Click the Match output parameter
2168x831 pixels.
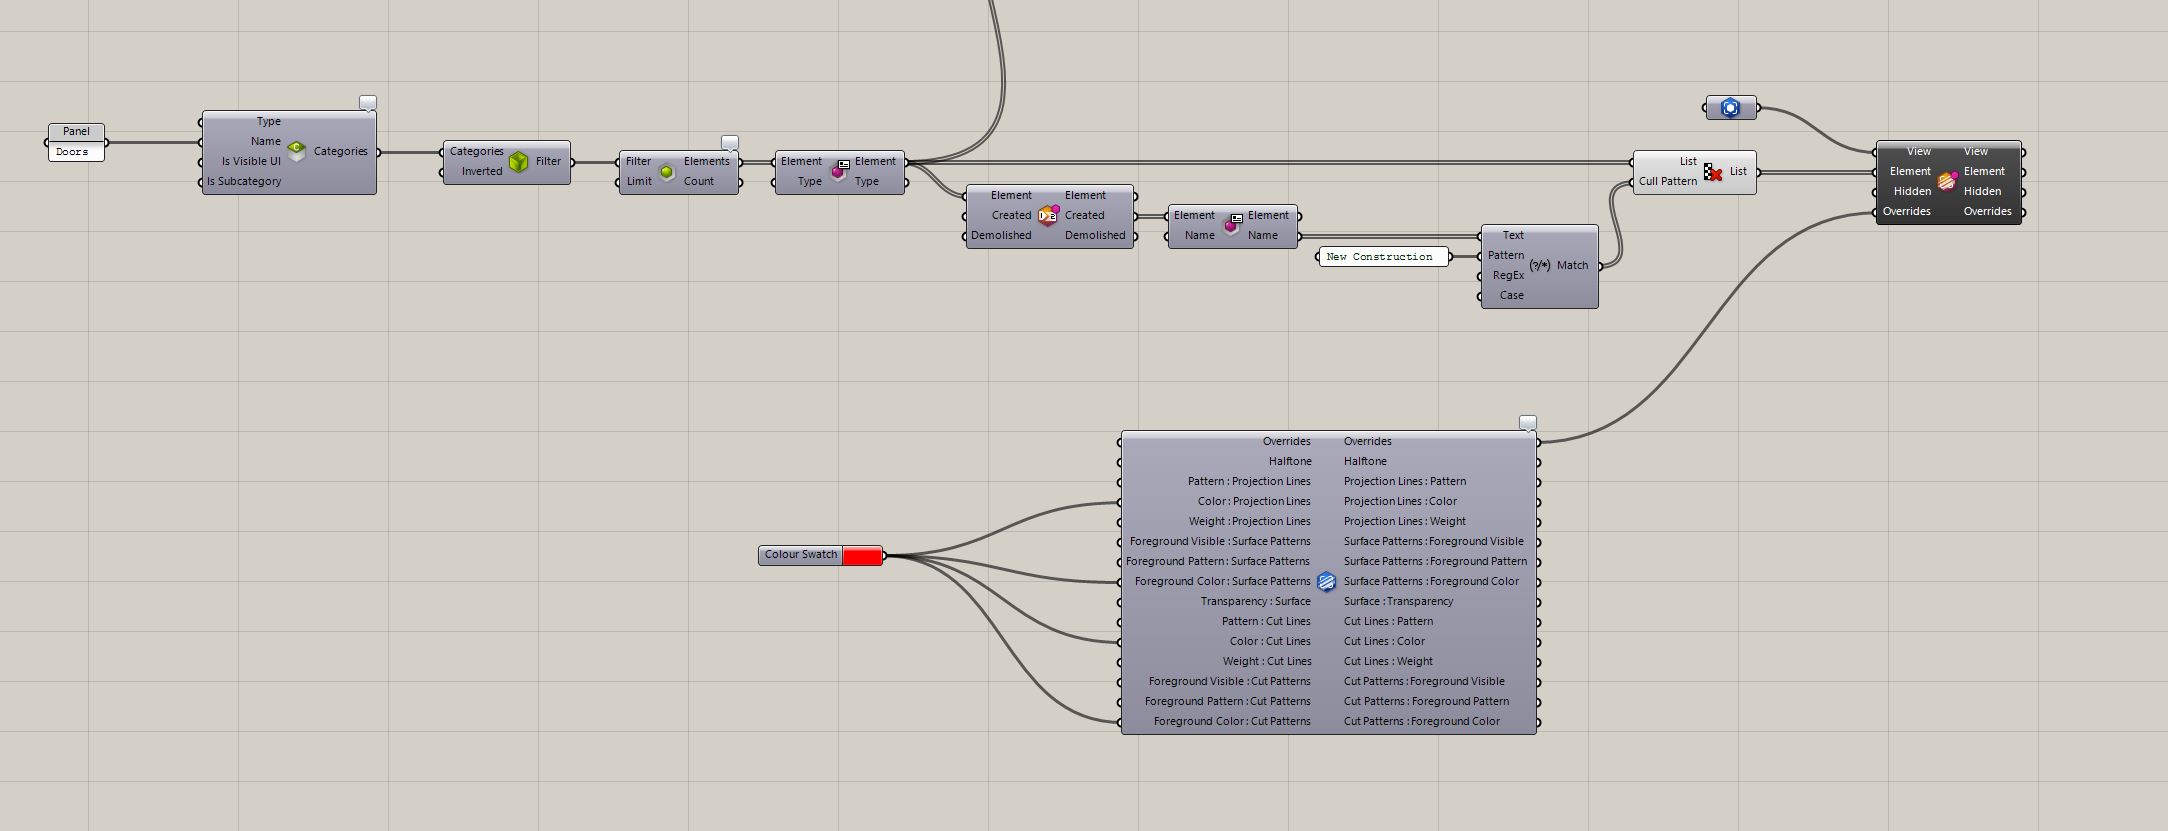(1572, 265)
